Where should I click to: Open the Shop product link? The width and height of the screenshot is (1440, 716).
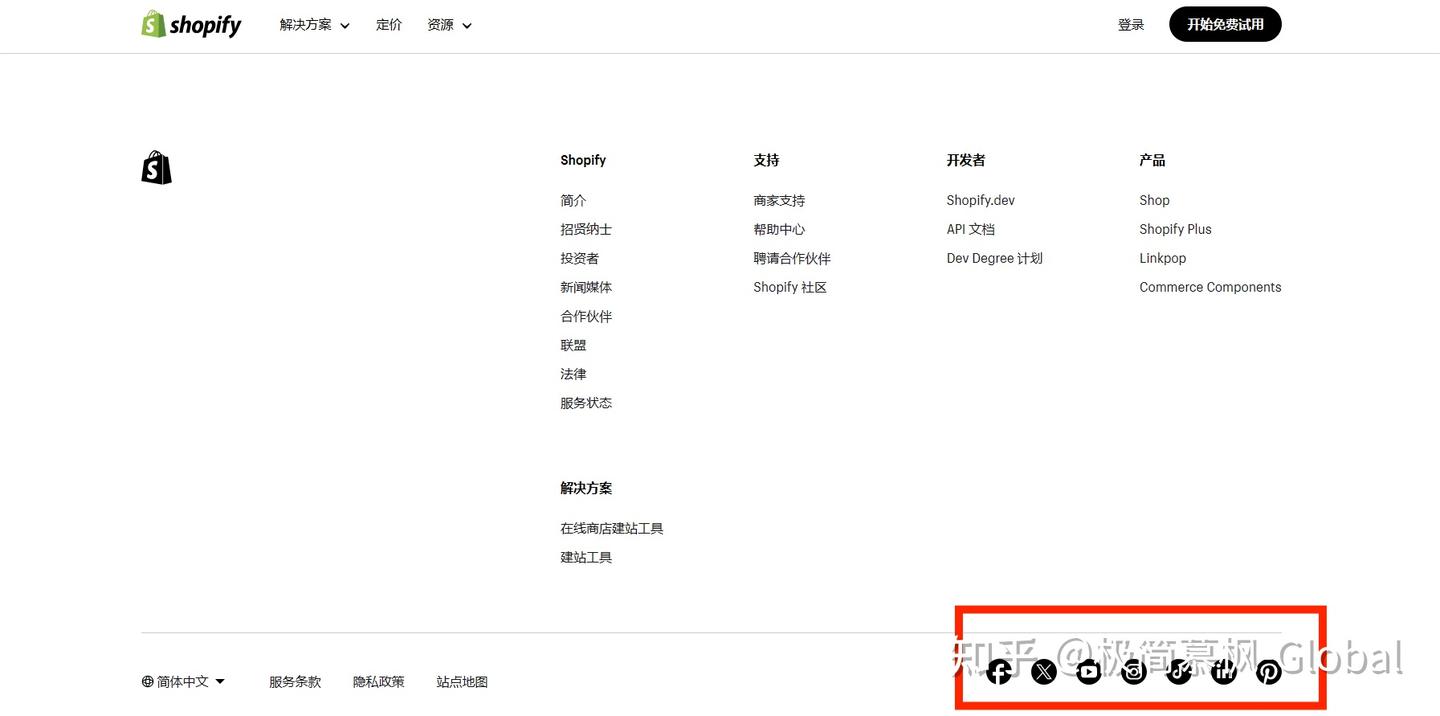point(1154,201)
